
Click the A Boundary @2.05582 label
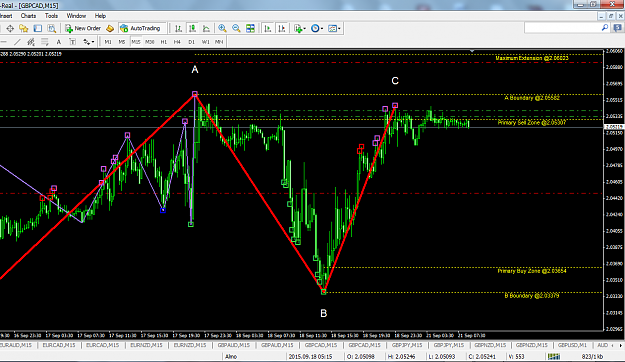click(x=532, y=98)
